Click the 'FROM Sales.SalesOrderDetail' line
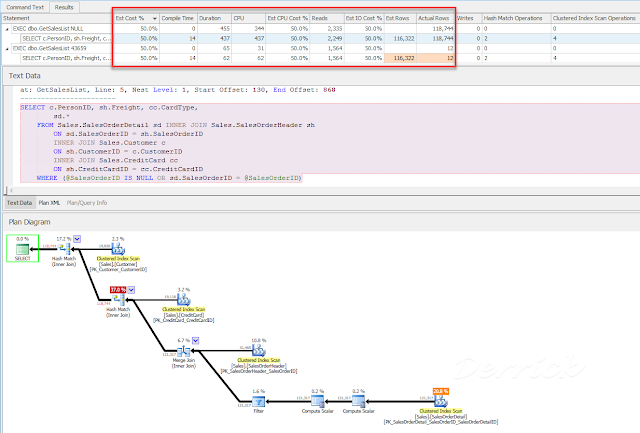 click(176, 125)
